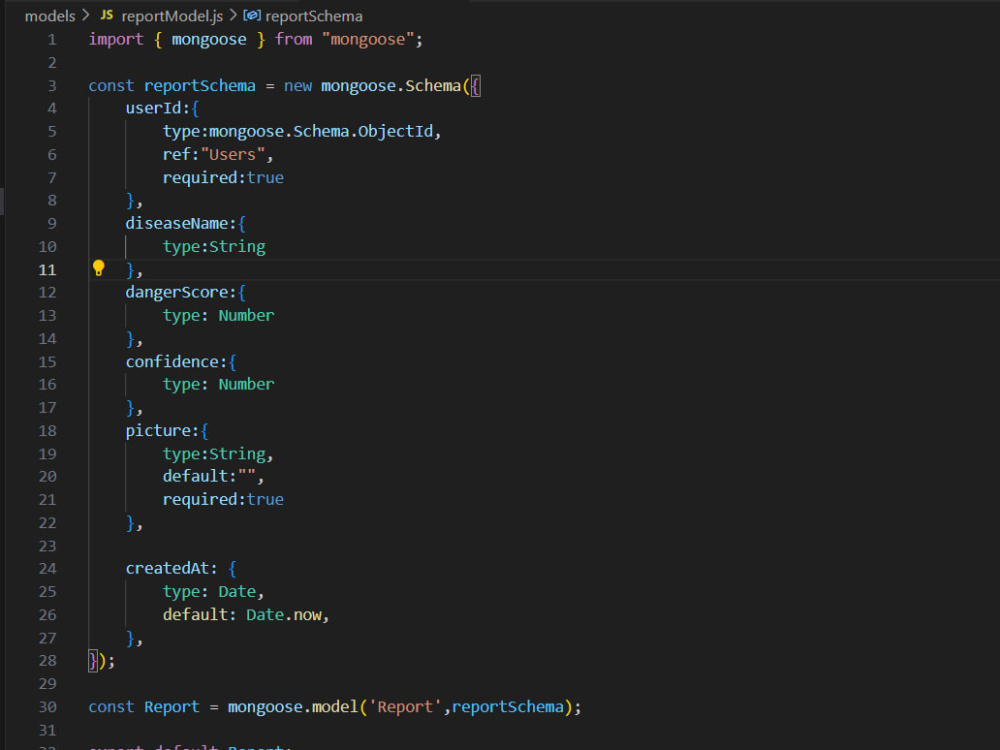Open reportModel.js breadcrumb item
The width and height of the screenshot is (1000, 750).
point(172,16)
